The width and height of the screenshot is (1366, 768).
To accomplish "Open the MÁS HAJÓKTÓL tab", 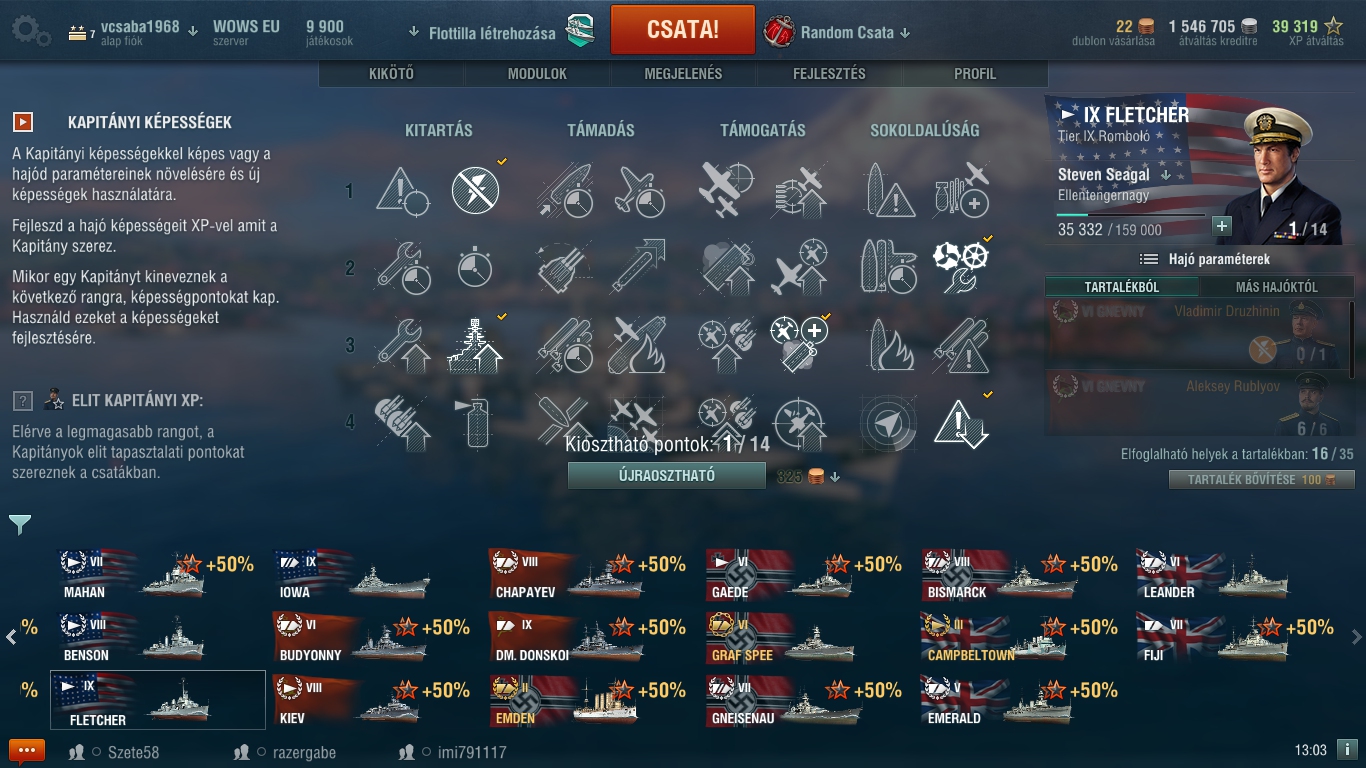I will (x=1276, y=287).
